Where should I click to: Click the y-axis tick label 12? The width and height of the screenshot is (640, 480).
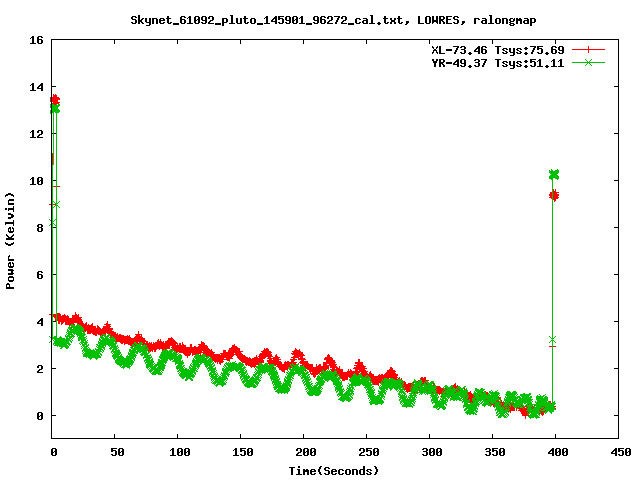(x=36, y=134)
